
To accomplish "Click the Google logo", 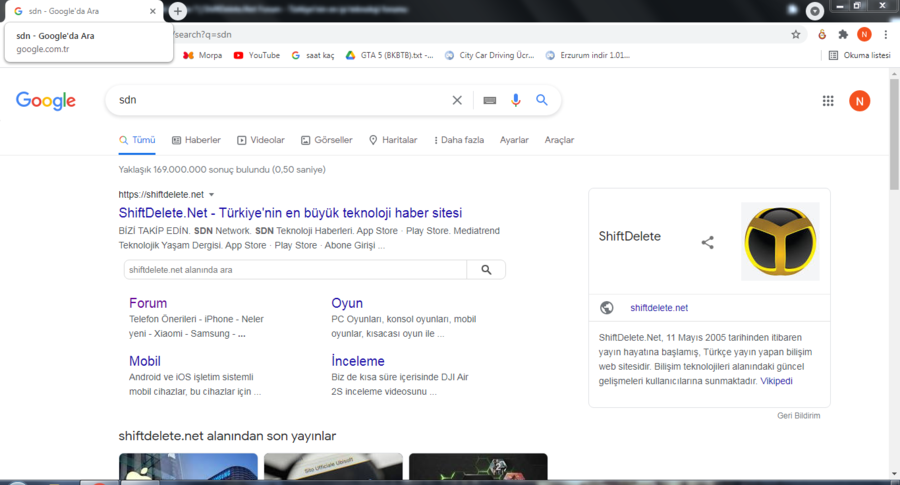I will click(x=45, y=100).
